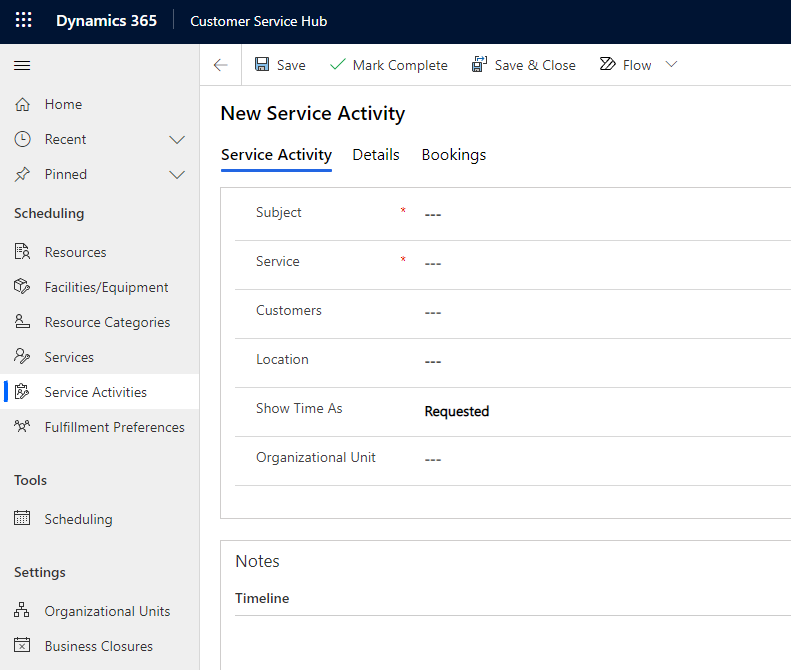Open Organizational Units under Settings
Viewport: 791px width, 670px height.
click(100, 611)
